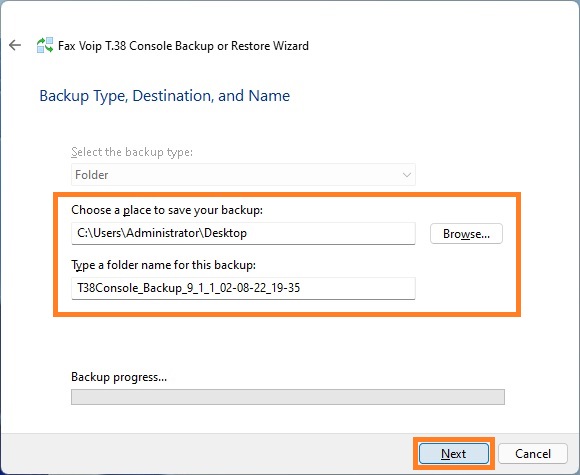Proceed with the Next button

[453, 454]
